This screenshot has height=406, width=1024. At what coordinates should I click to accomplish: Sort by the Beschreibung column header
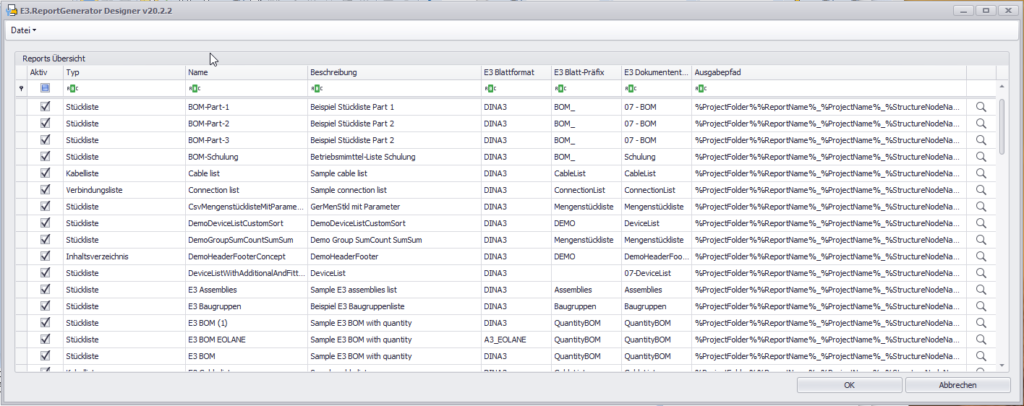(391, 72)
